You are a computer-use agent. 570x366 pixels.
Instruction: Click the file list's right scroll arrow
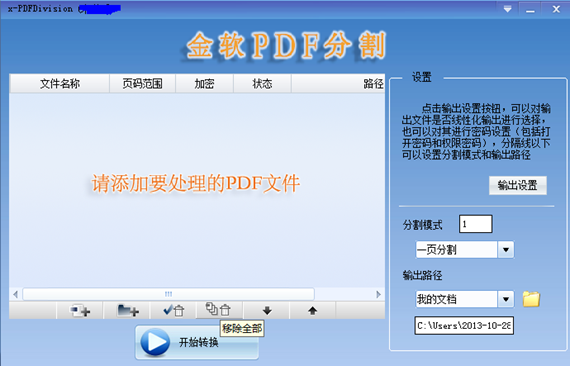(x=378, y=294)
